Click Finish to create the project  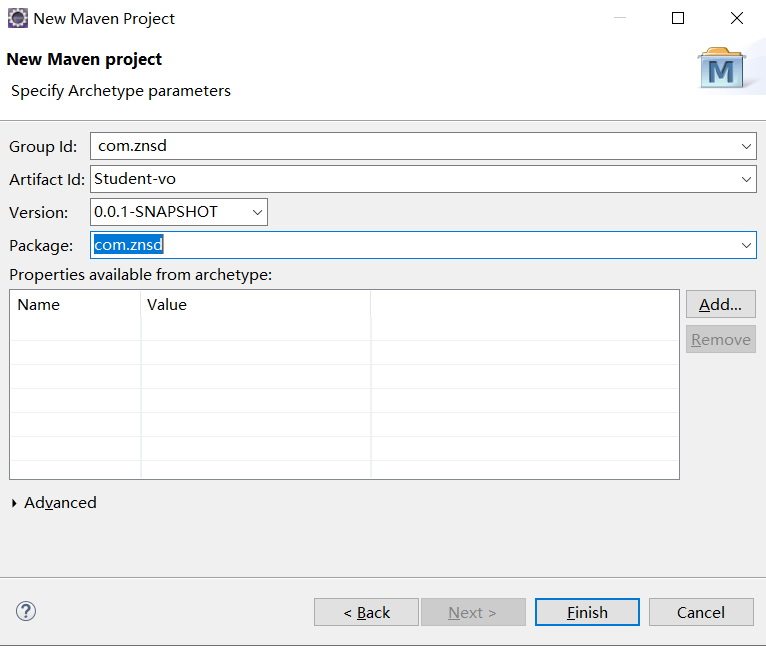[587, 612]
